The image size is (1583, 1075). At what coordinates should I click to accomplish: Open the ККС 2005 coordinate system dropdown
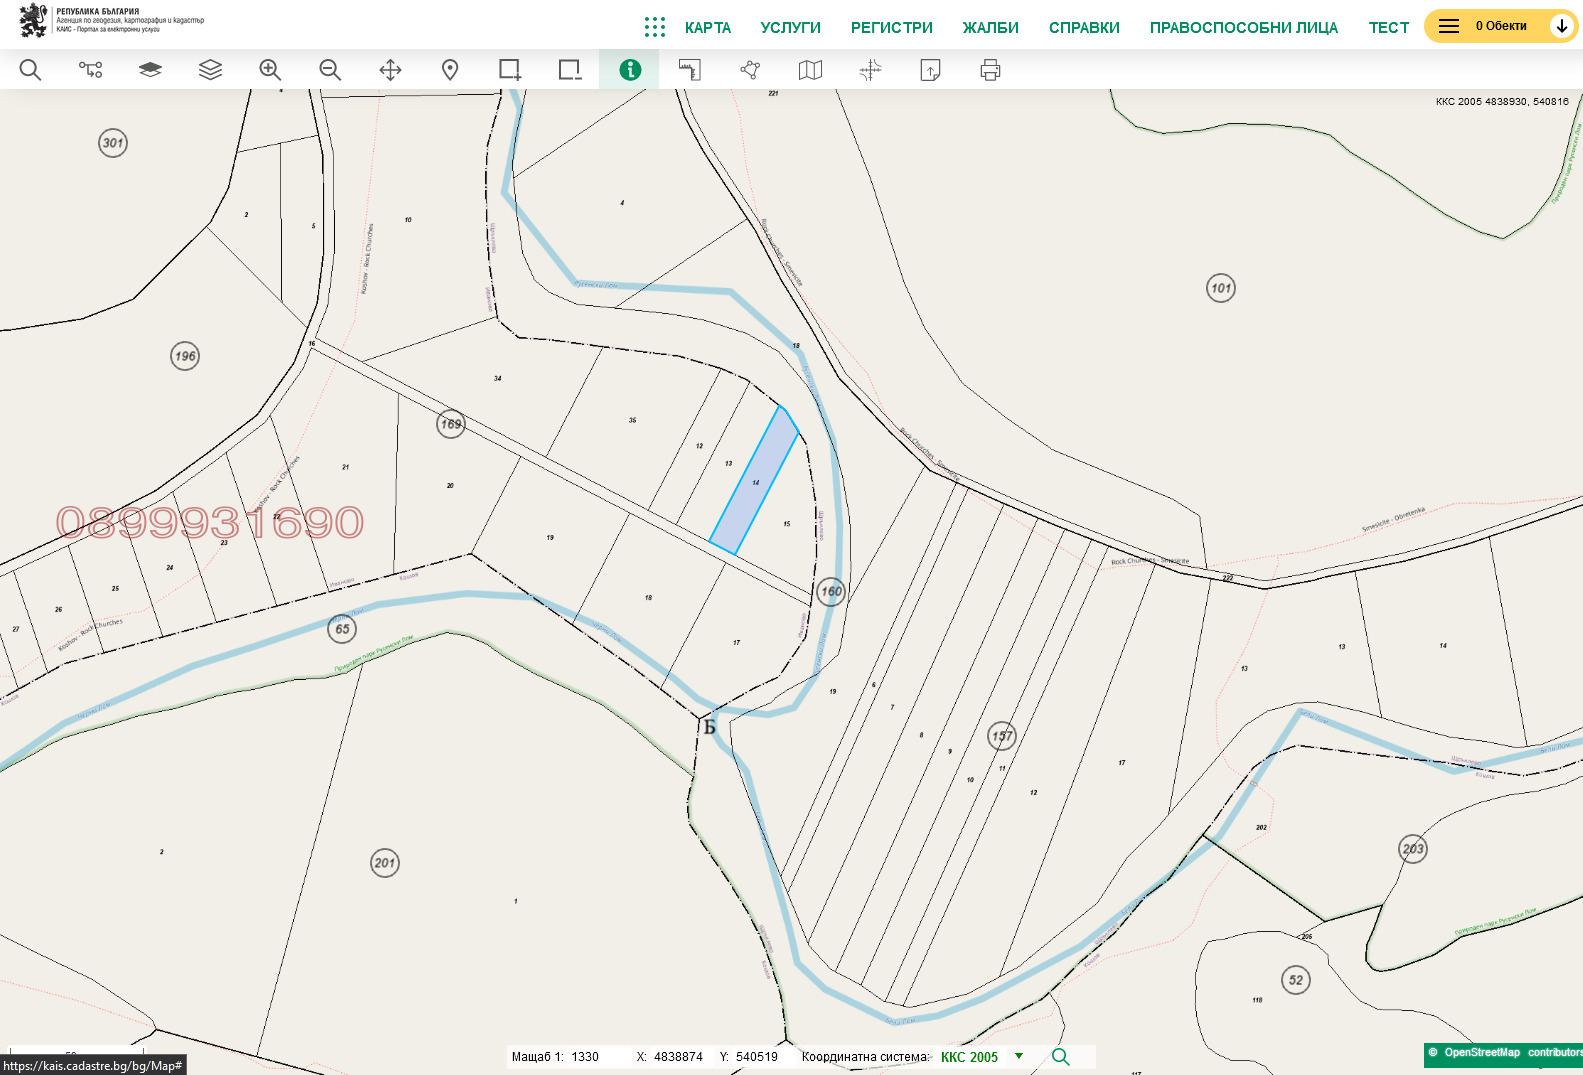point(1019,1056)
